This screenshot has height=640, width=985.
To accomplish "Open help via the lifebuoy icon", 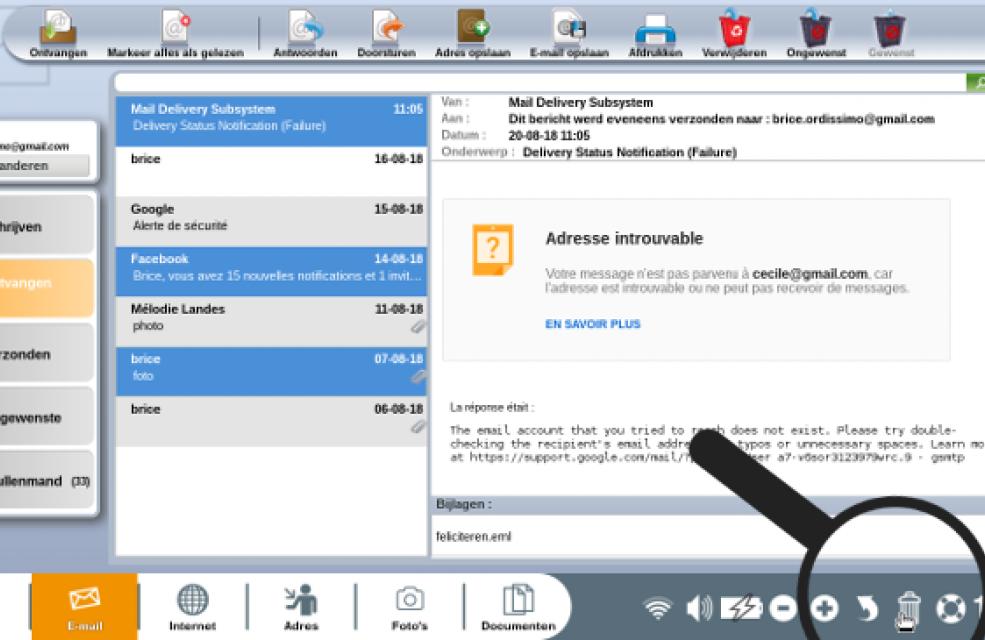I will click(x=950, y=608).
